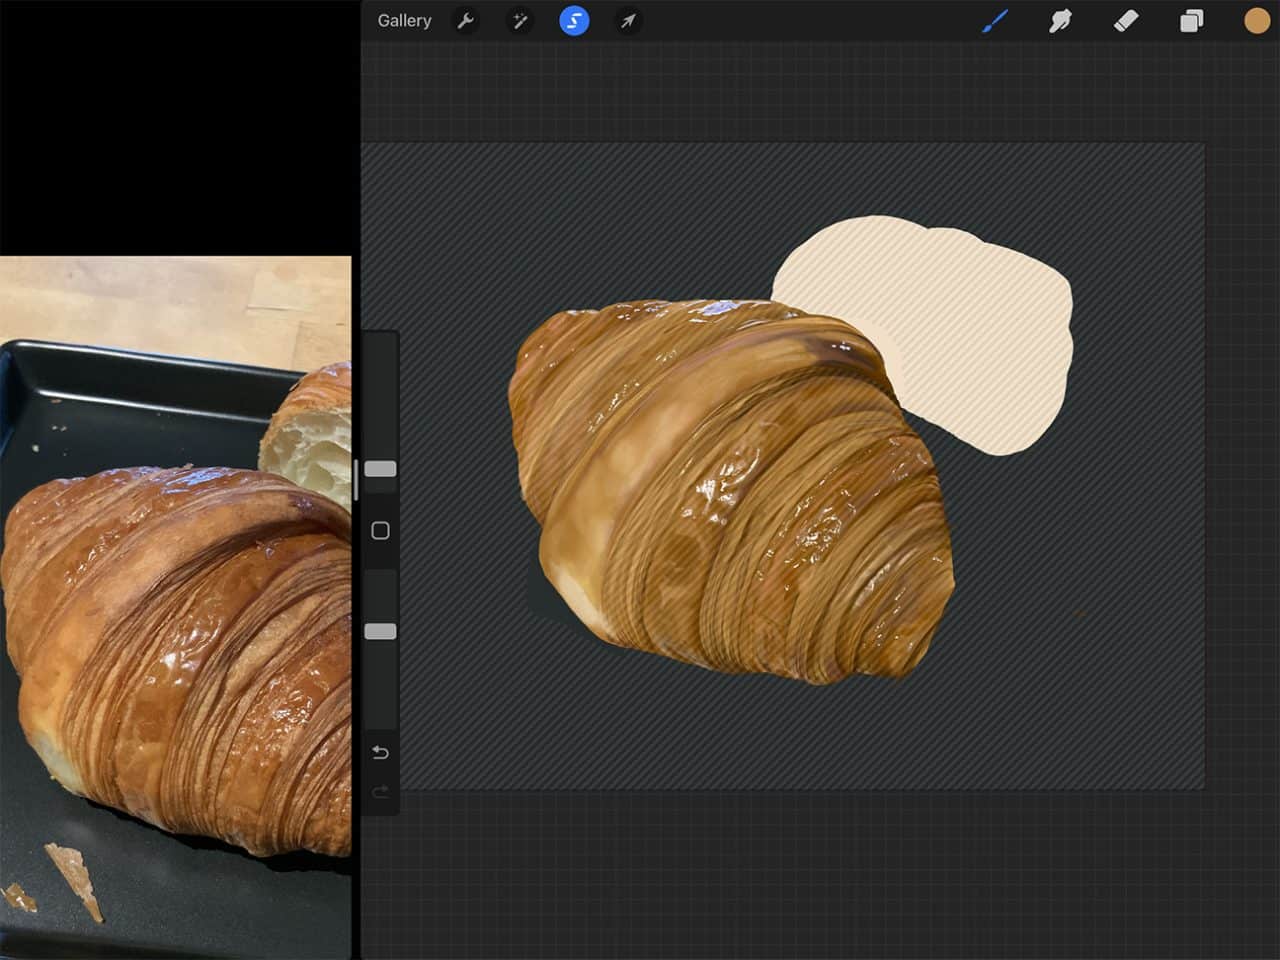Redo using the sidebar redo arrow
The image size is (1280, 960).
tap(380, 793)
